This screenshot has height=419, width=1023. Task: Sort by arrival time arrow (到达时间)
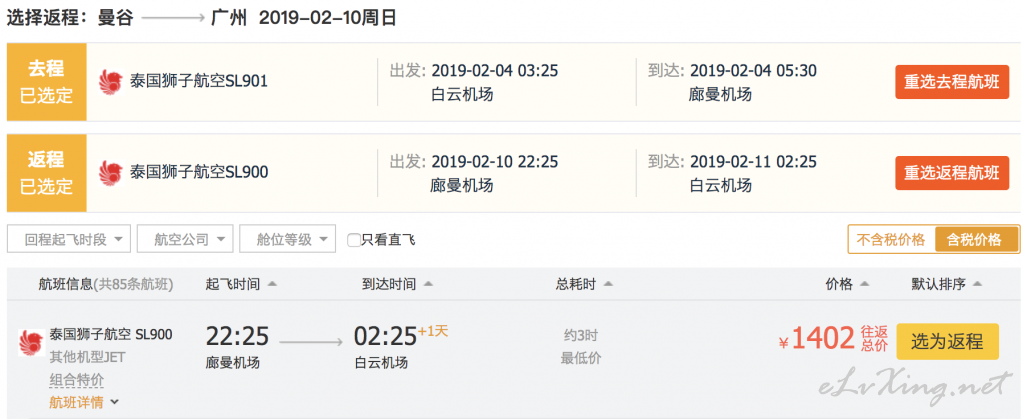tap(429, 284)
